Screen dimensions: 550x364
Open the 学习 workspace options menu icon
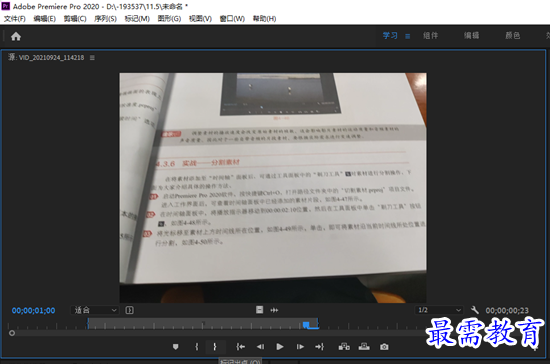click(x=408, y=36)
